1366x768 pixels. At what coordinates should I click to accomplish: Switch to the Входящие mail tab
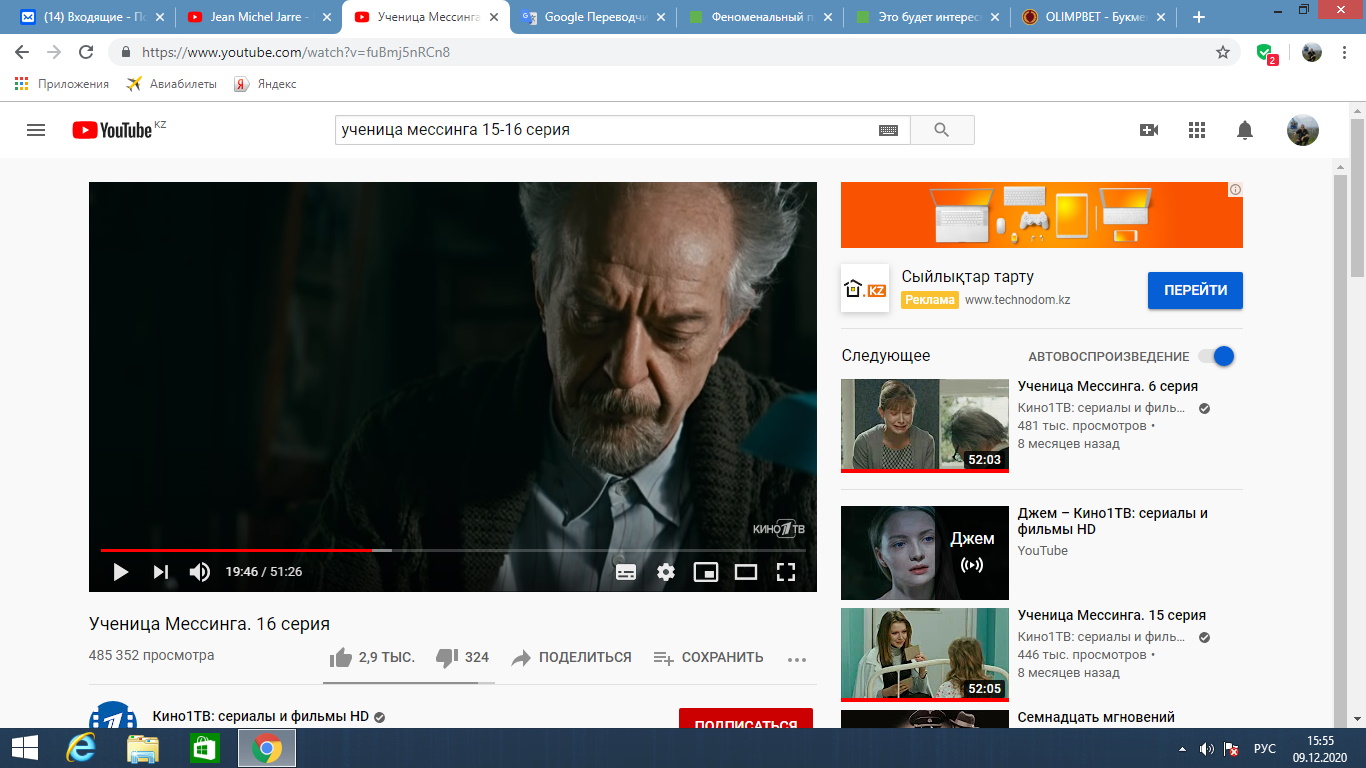pyautogui.click(x=90, y=17)
